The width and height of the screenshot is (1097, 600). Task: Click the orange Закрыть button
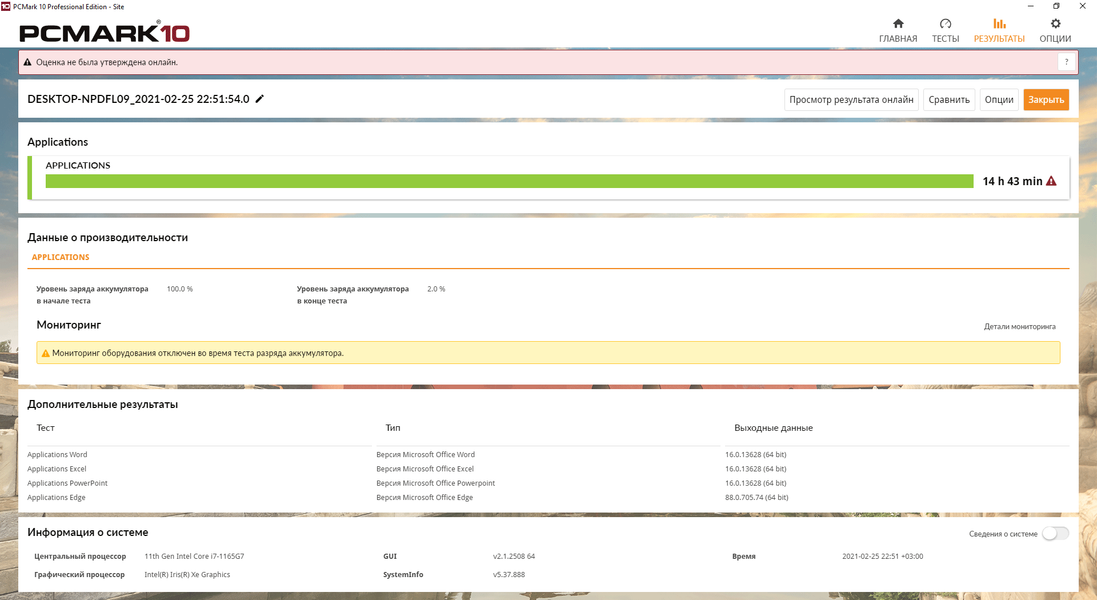click(x=1046, y=99)
